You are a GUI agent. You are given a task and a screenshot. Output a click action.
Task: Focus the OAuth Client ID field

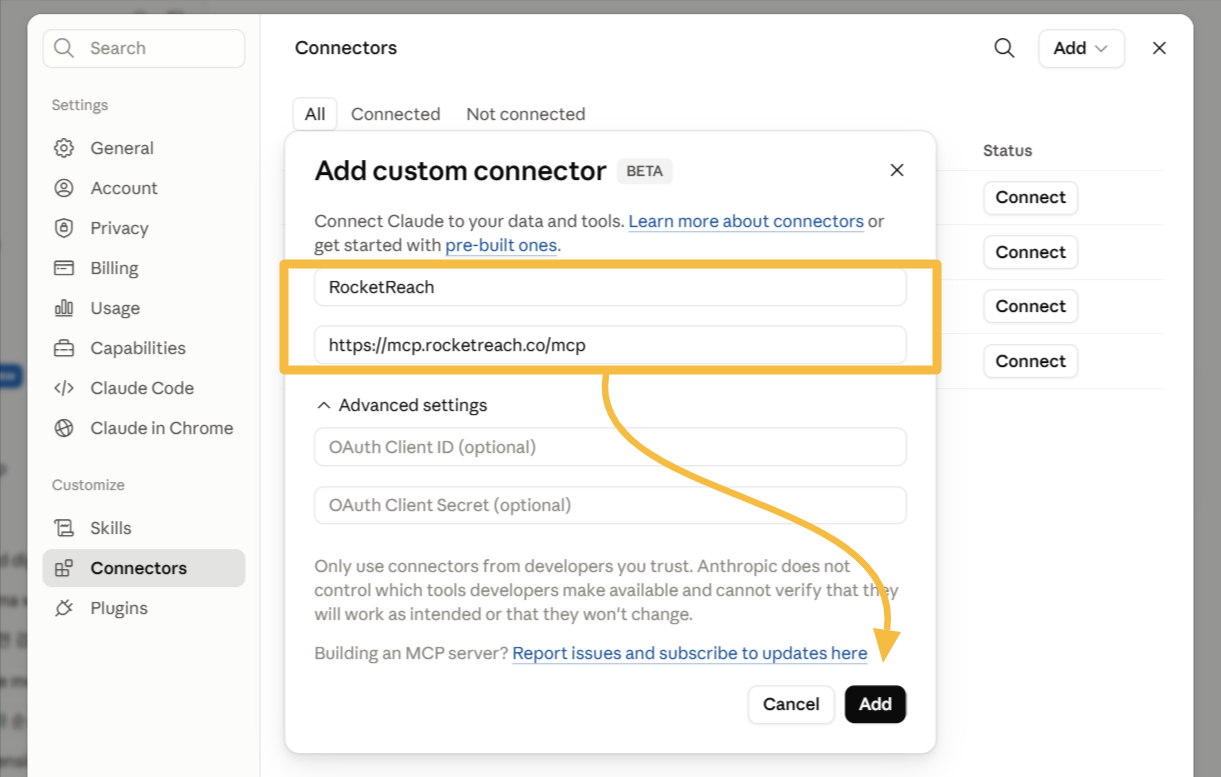610,447
